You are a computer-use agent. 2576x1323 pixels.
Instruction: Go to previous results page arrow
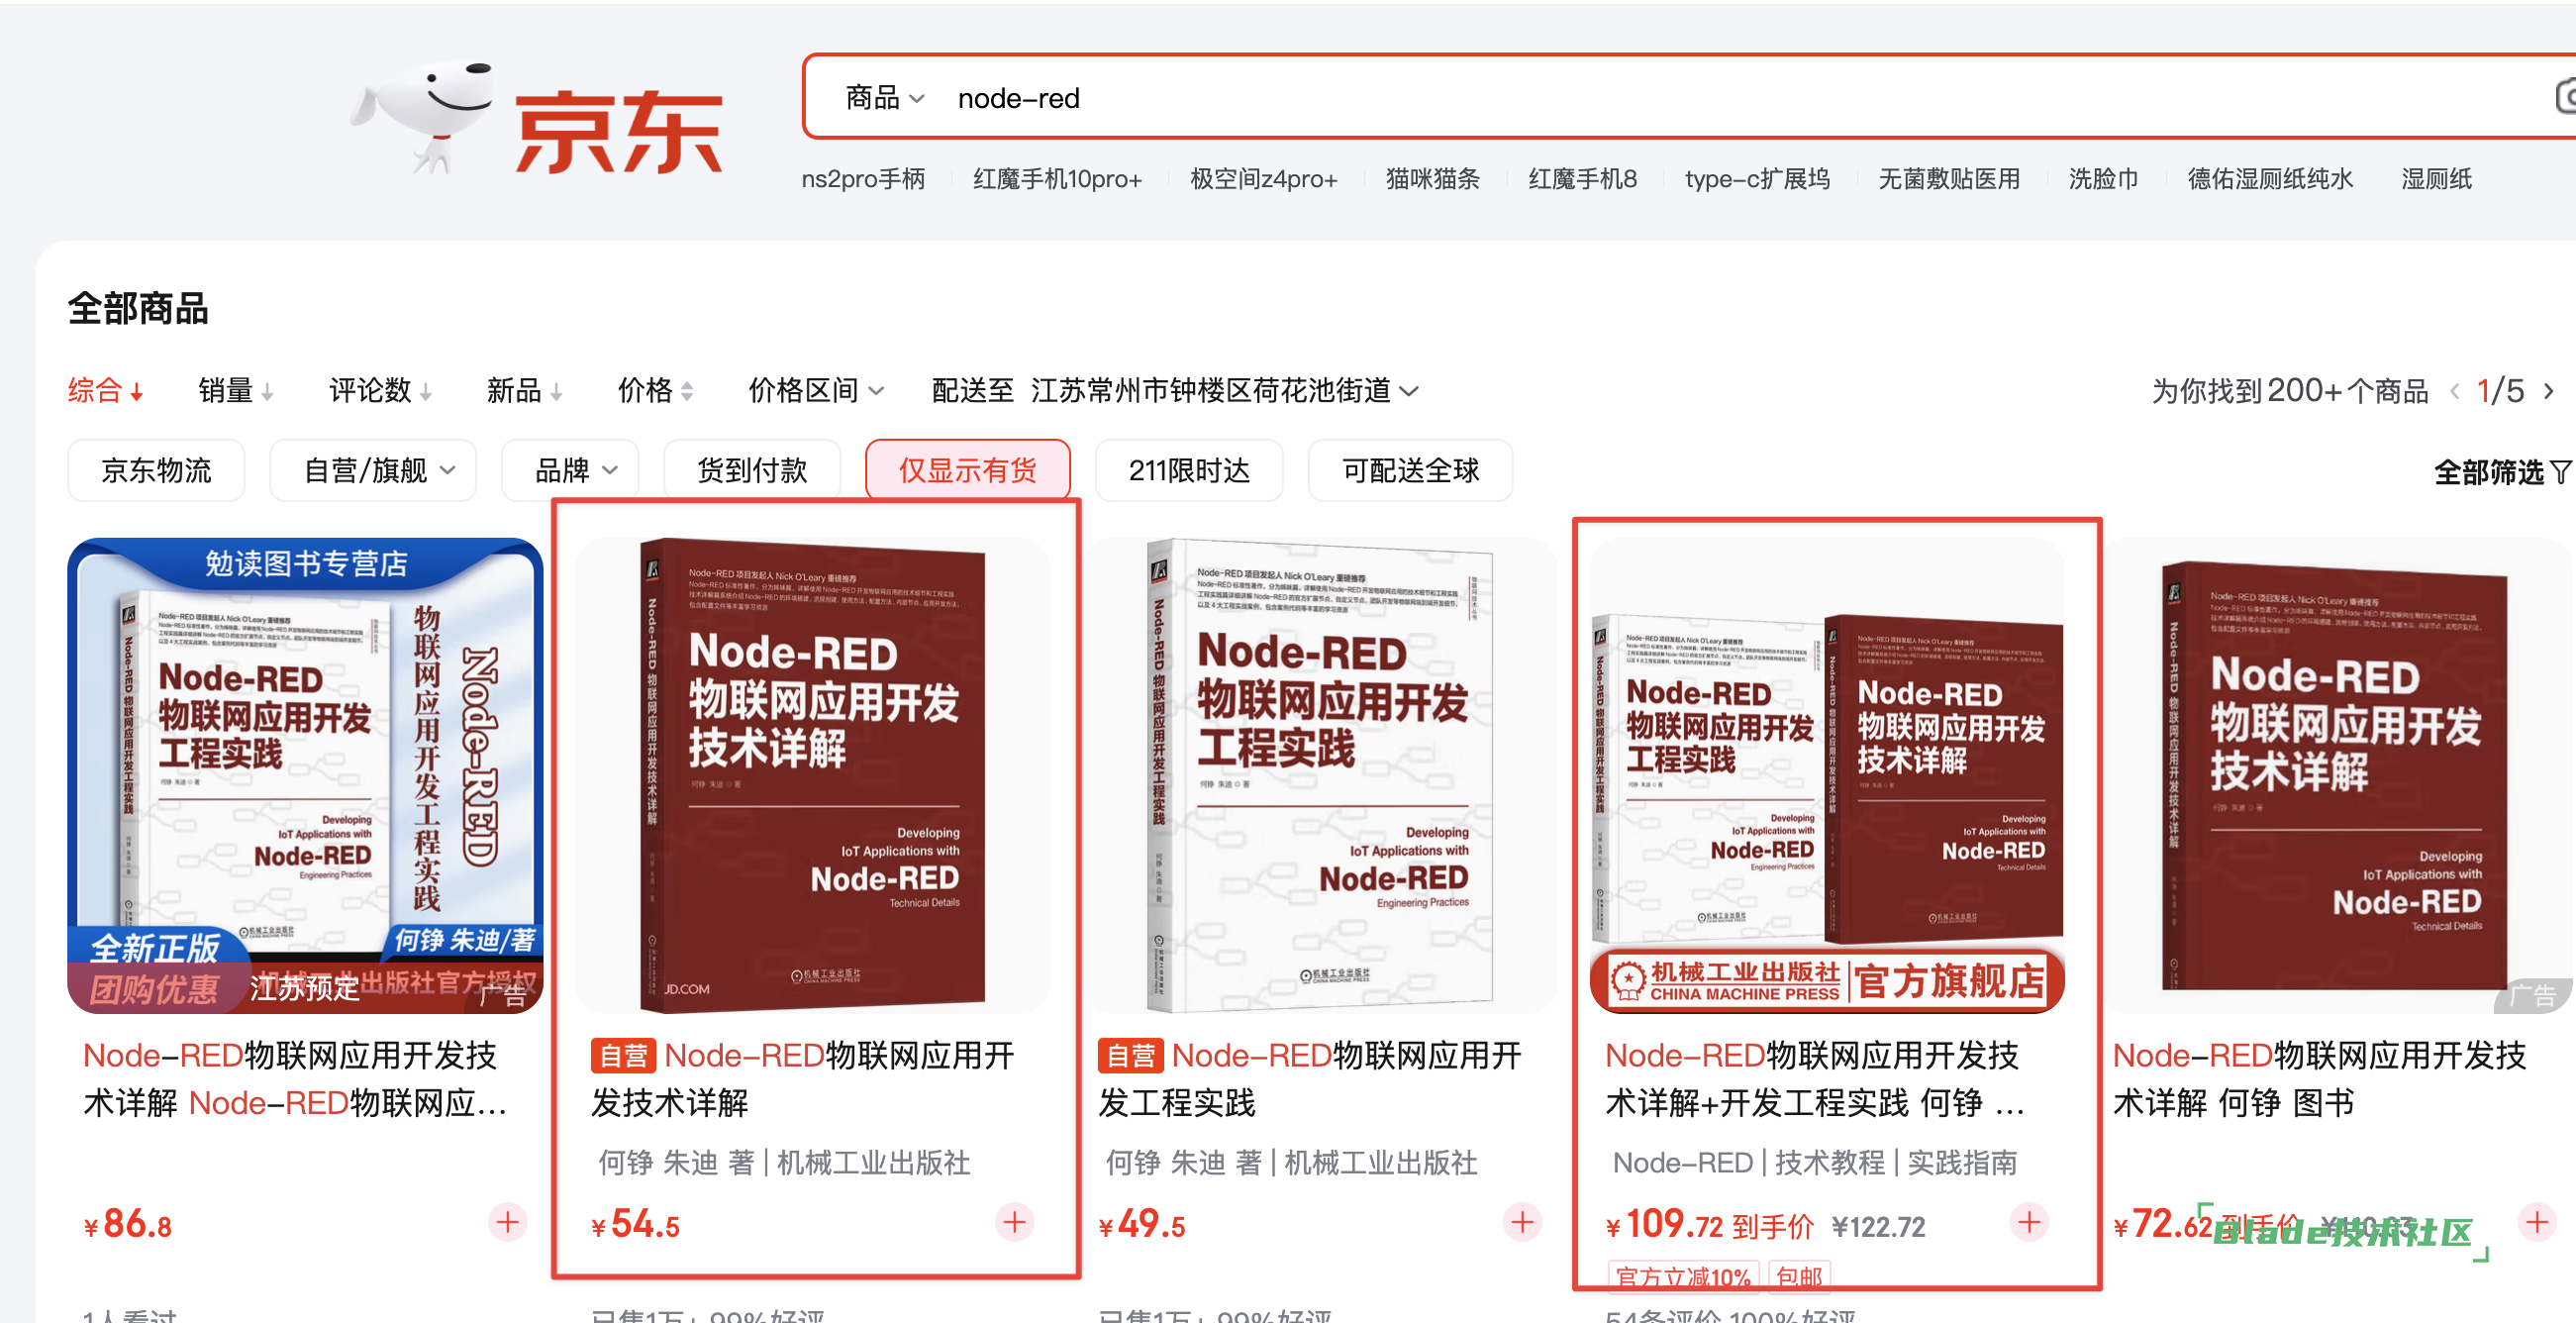point(2455,391)
